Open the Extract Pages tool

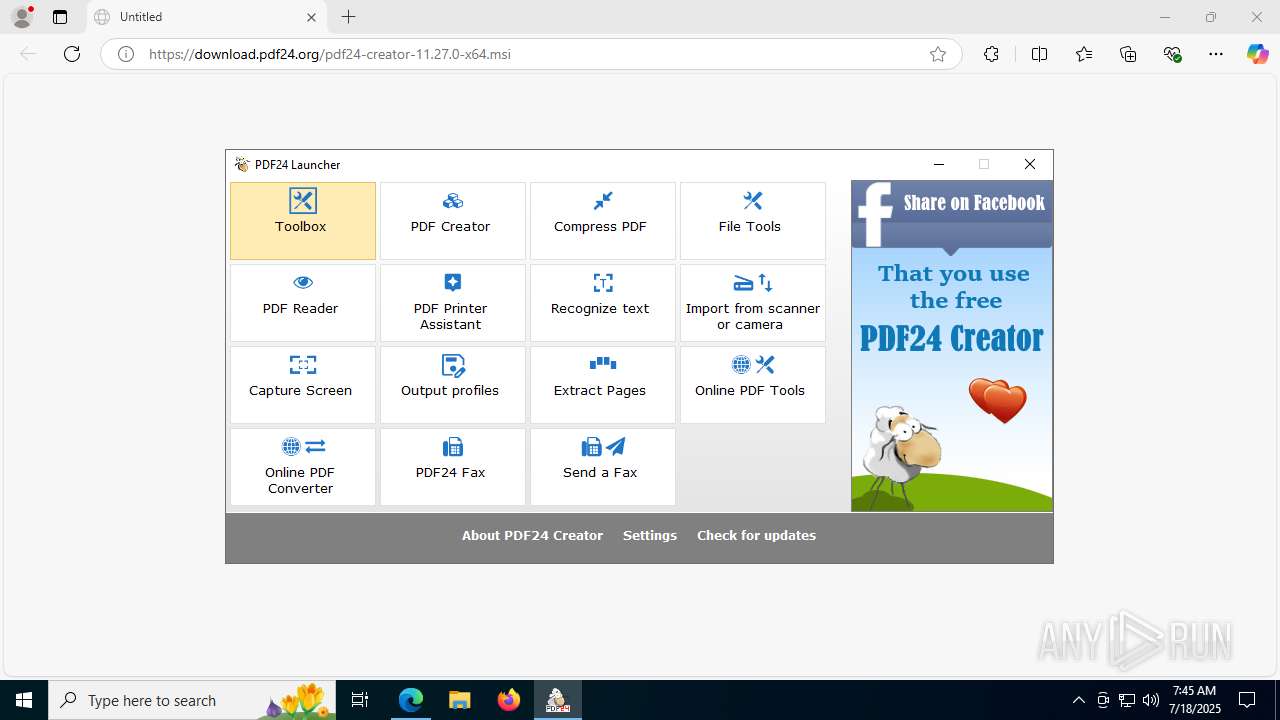coord(602,385)
